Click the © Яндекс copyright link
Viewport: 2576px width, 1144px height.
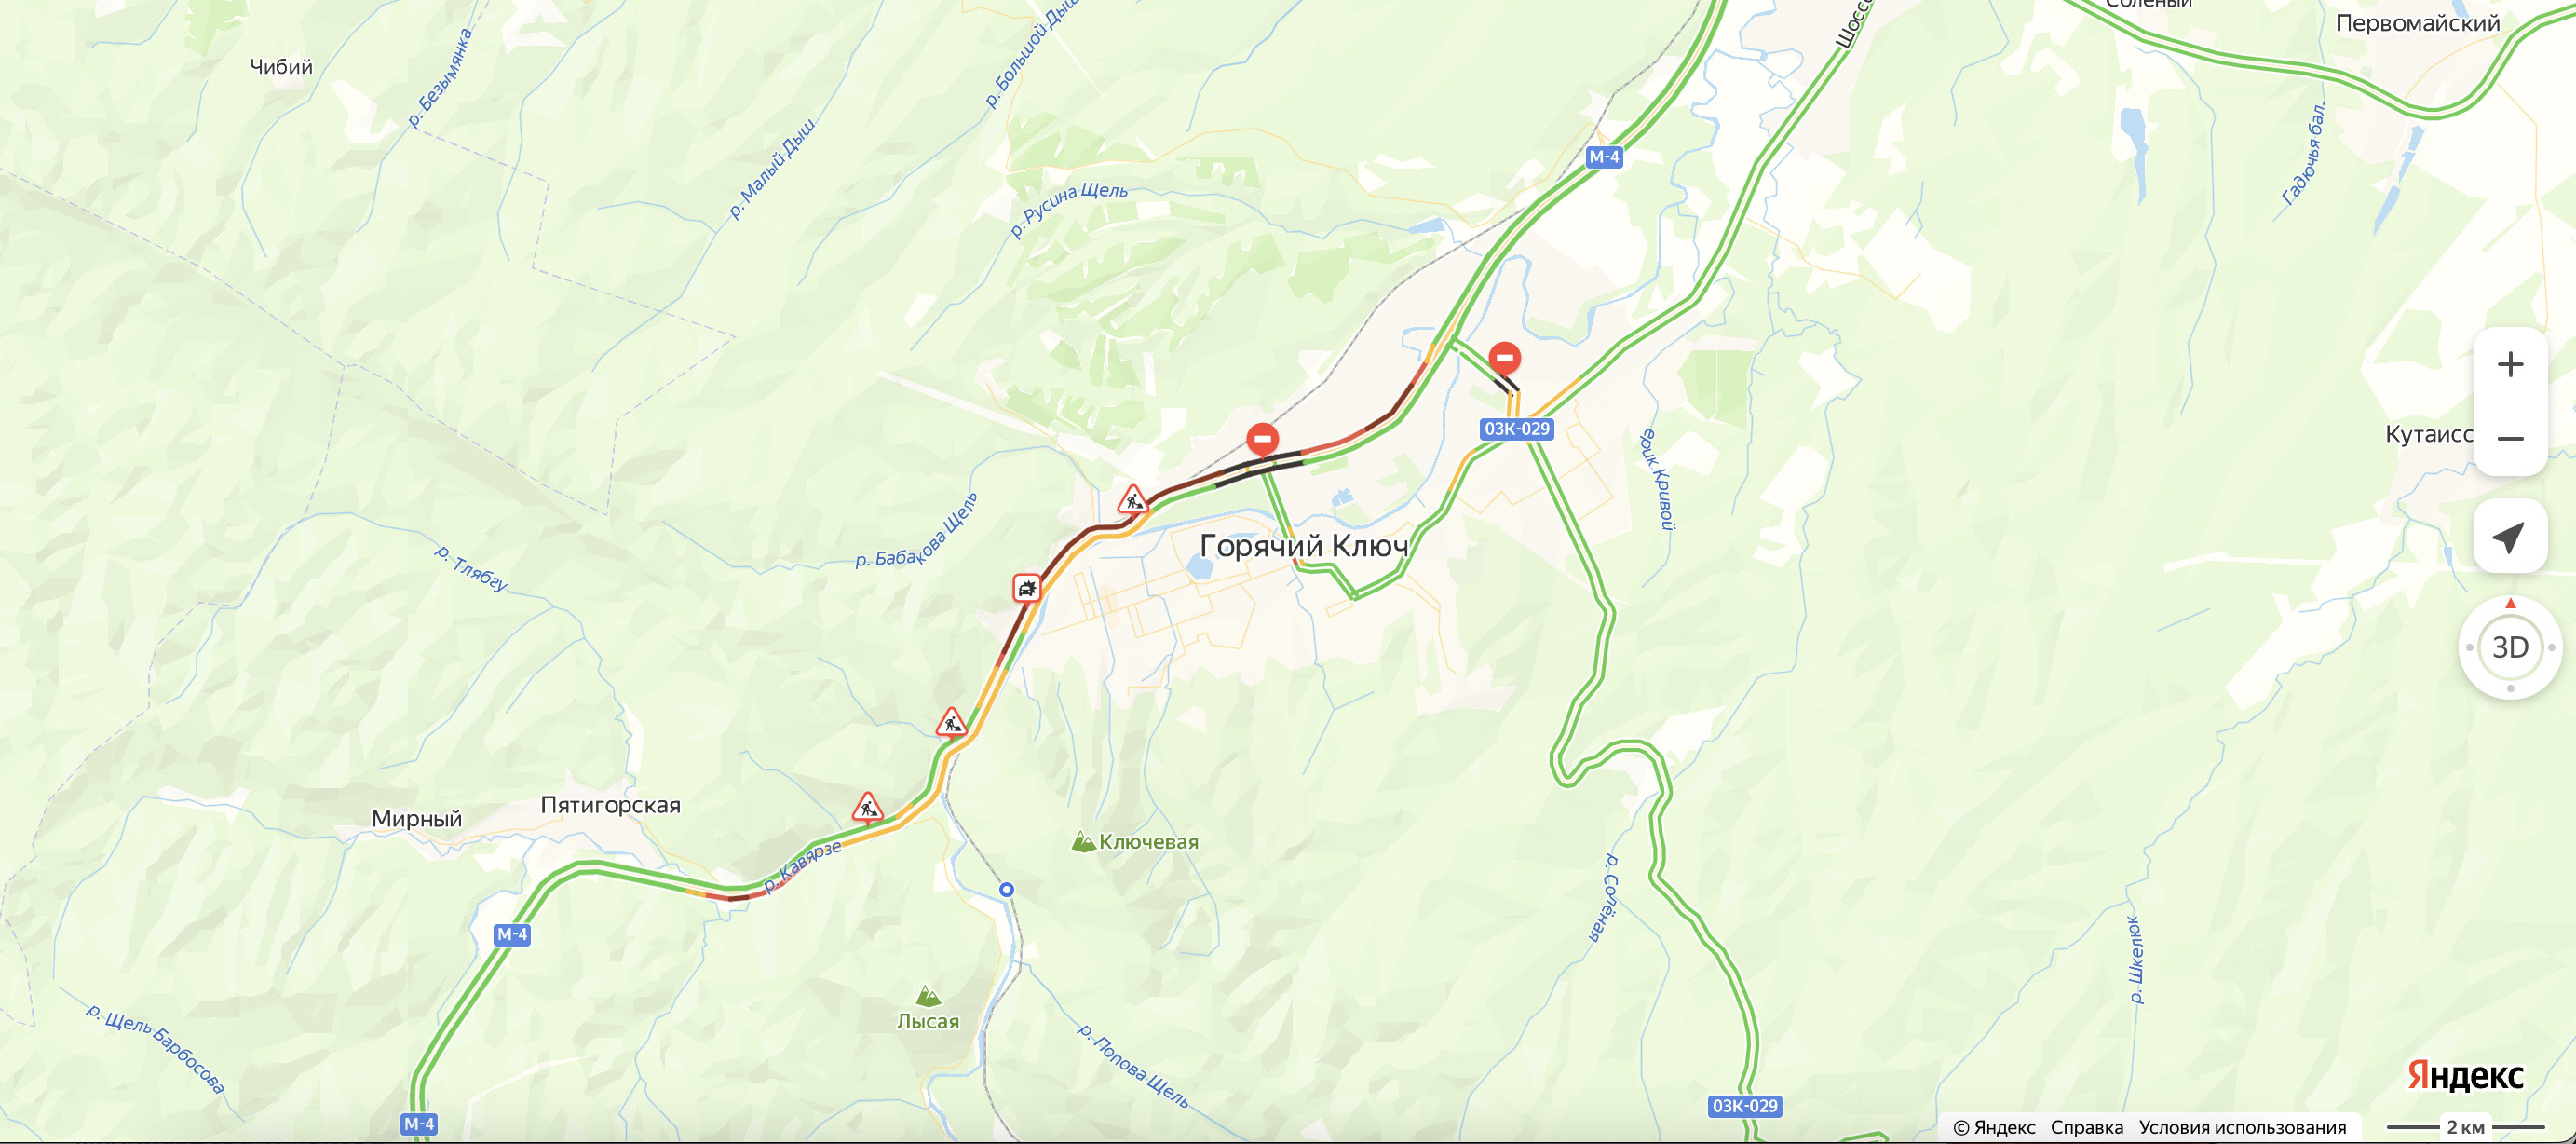tap(1994, 1127)
